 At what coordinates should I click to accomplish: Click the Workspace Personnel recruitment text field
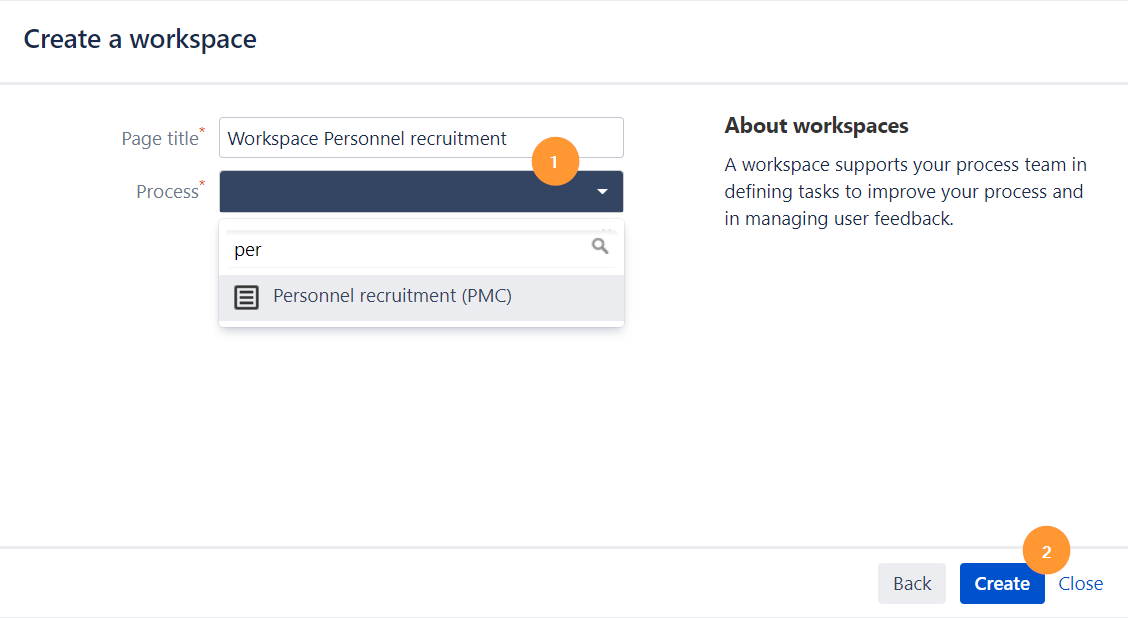pos(420,137)
